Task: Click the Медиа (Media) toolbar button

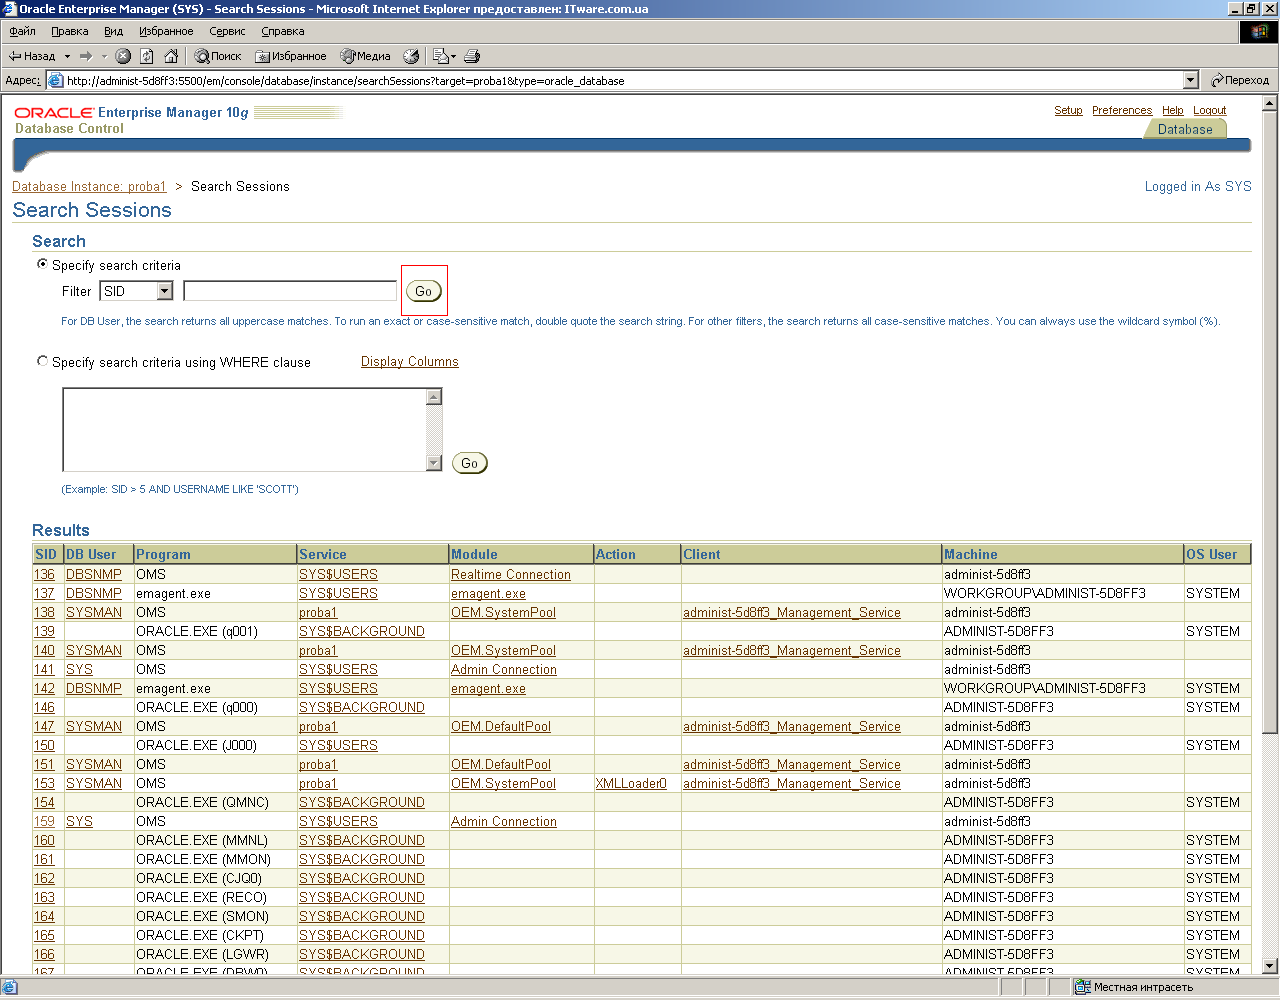Action: (x=365, y=56)
